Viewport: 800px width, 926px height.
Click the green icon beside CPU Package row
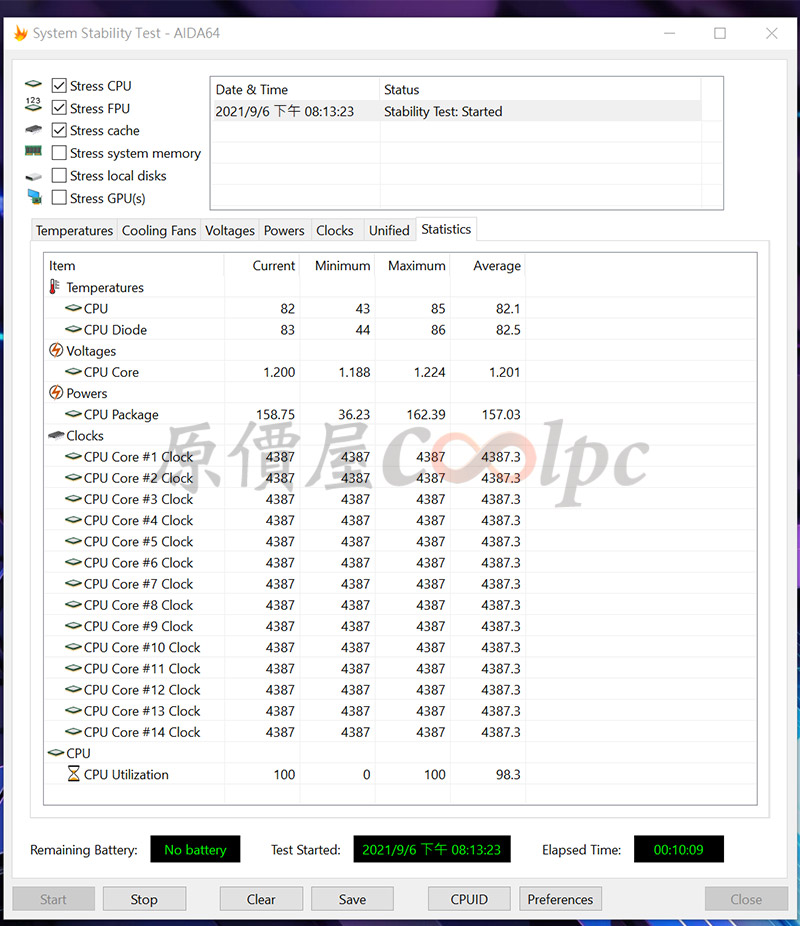(x=73, y=414)
